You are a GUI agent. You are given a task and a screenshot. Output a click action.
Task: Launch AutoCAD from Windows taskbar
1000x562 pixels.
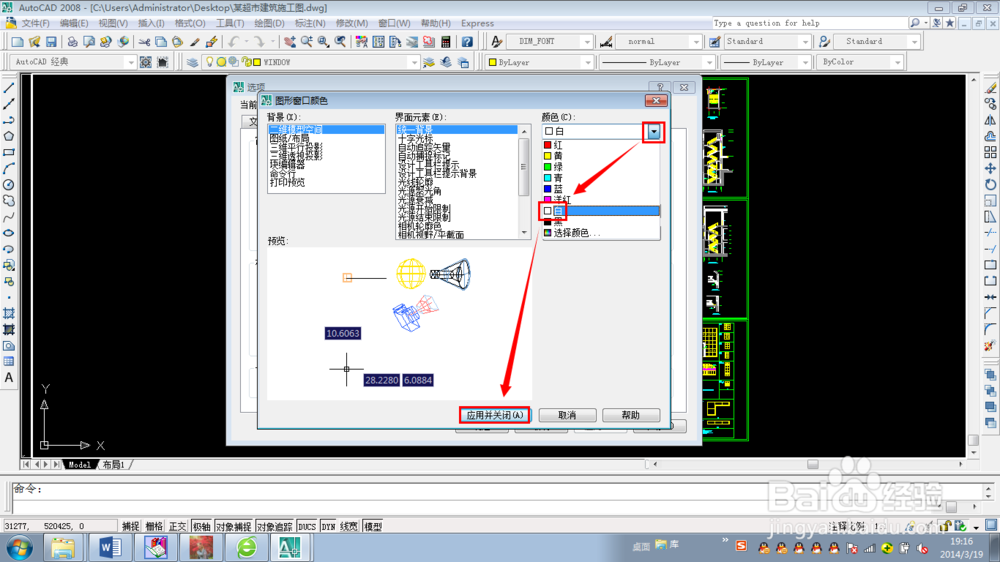coord(290,547)
